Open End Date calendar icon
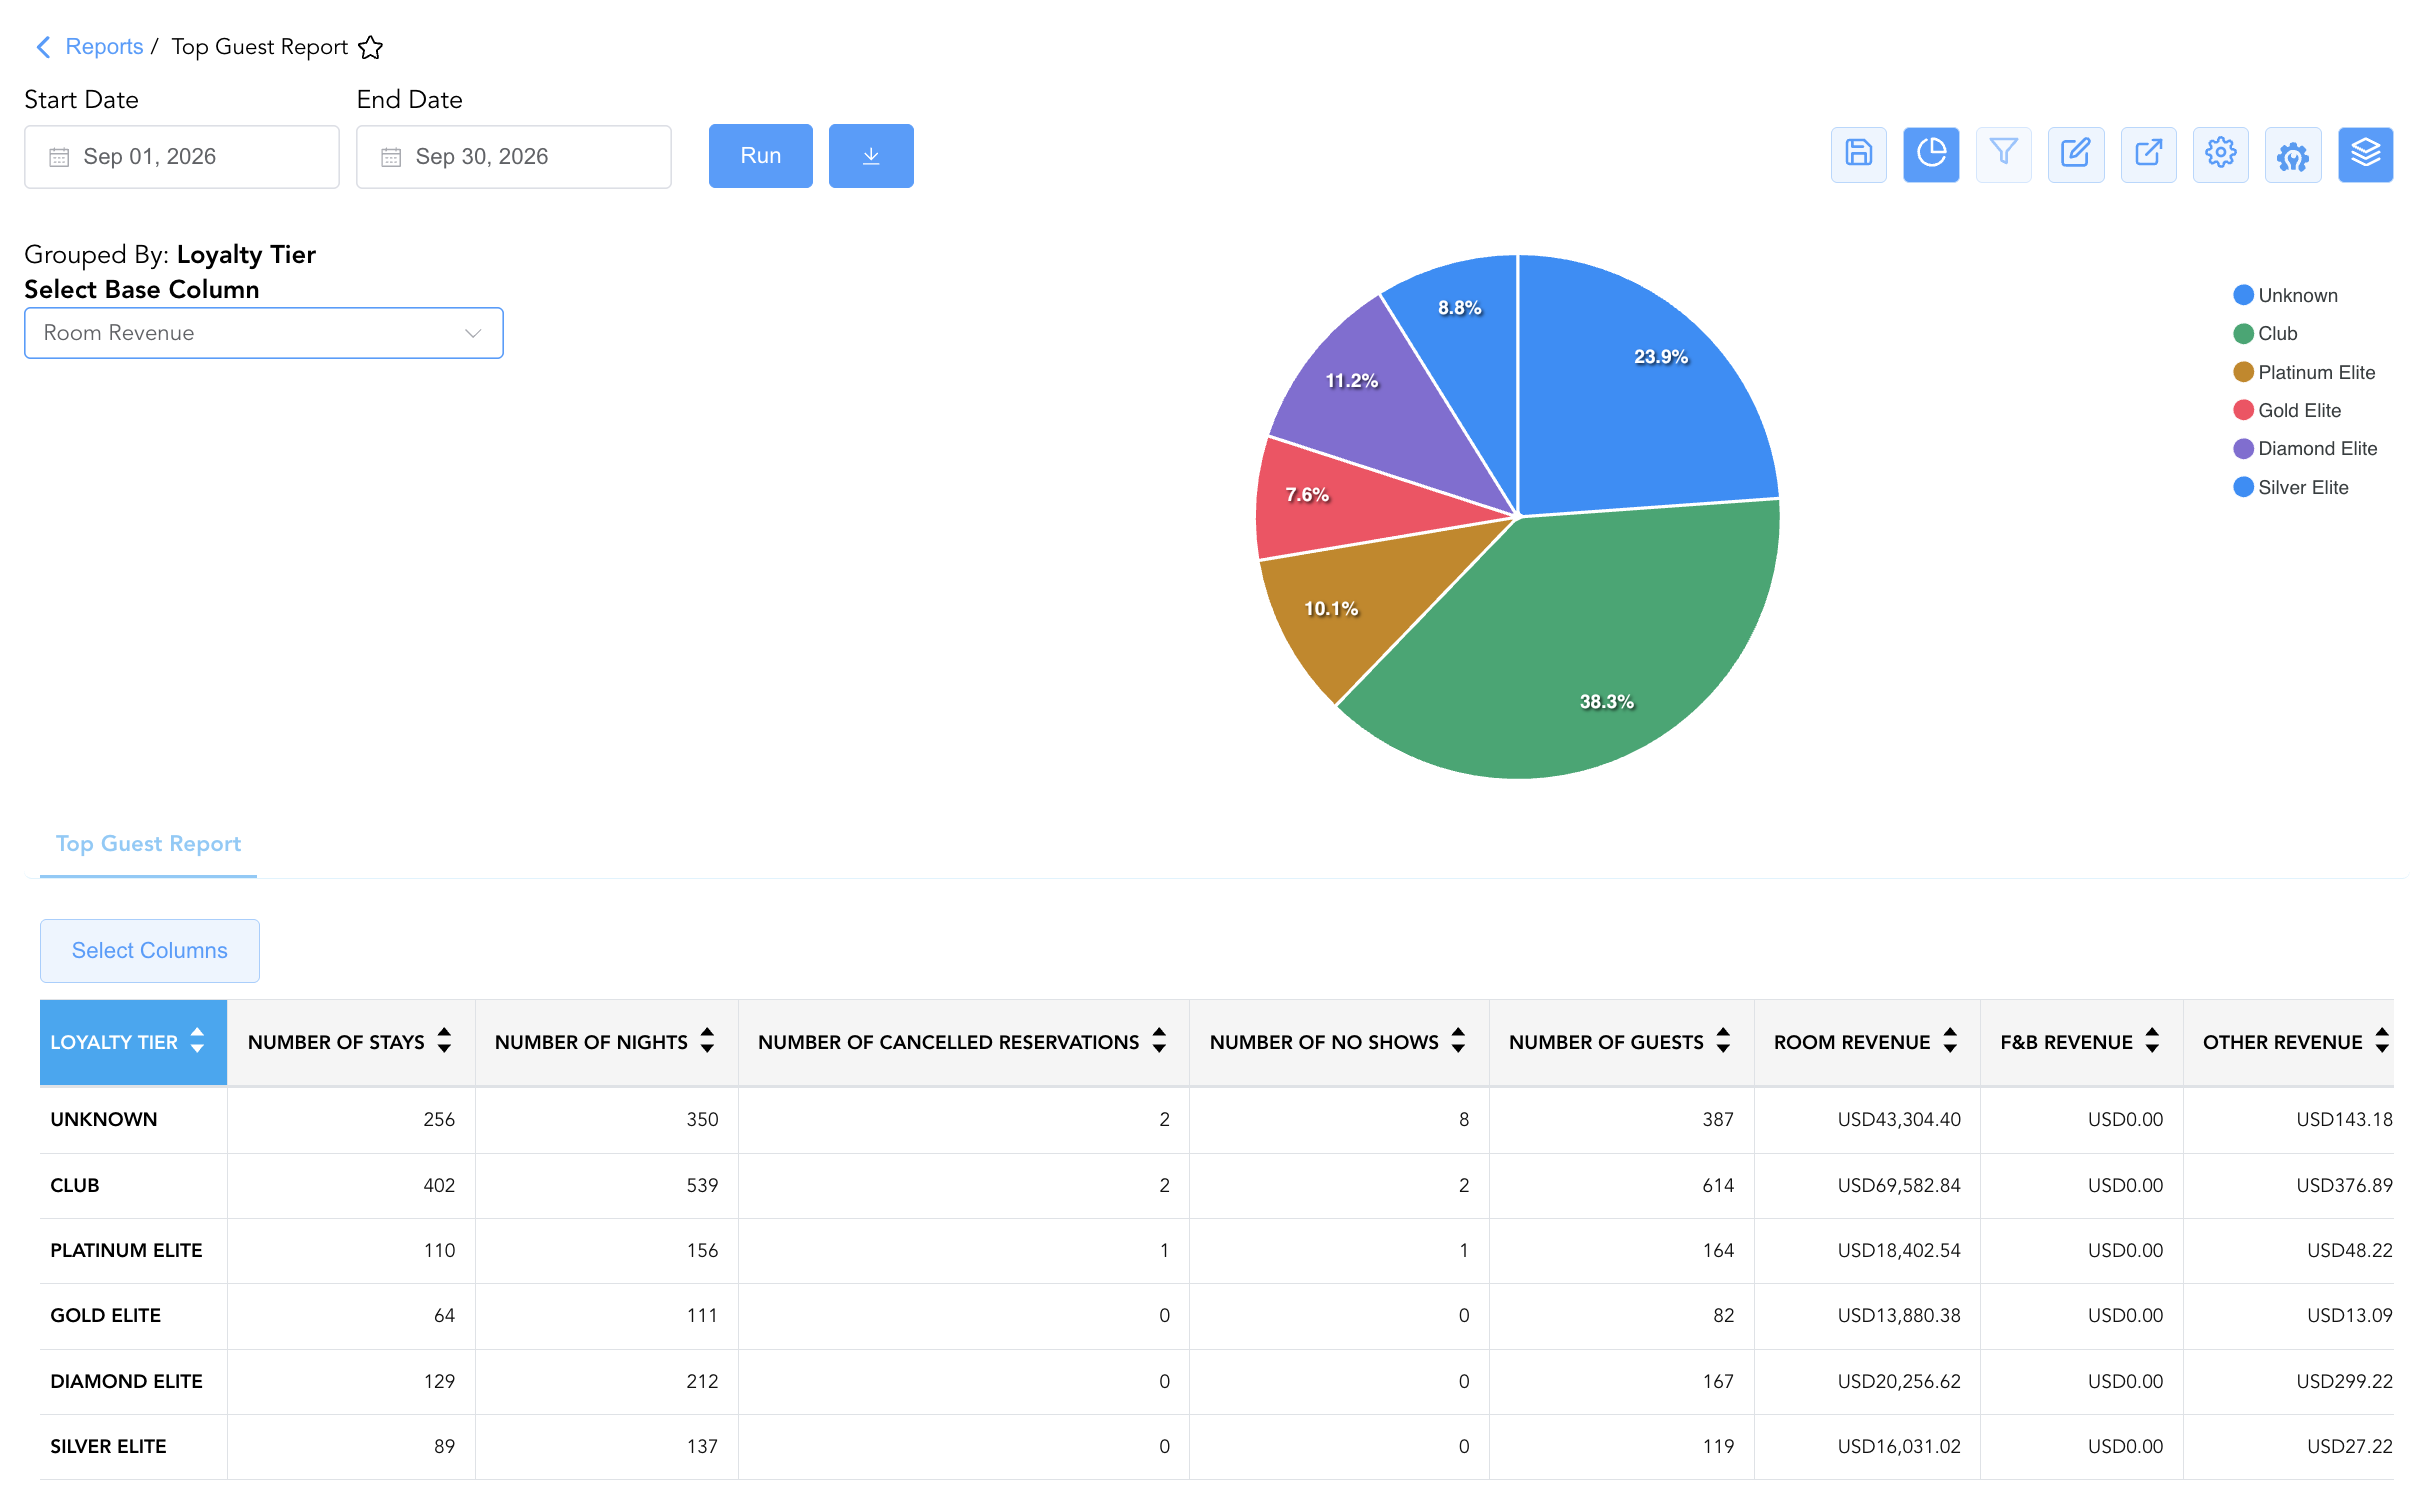 tap(391, 157)
